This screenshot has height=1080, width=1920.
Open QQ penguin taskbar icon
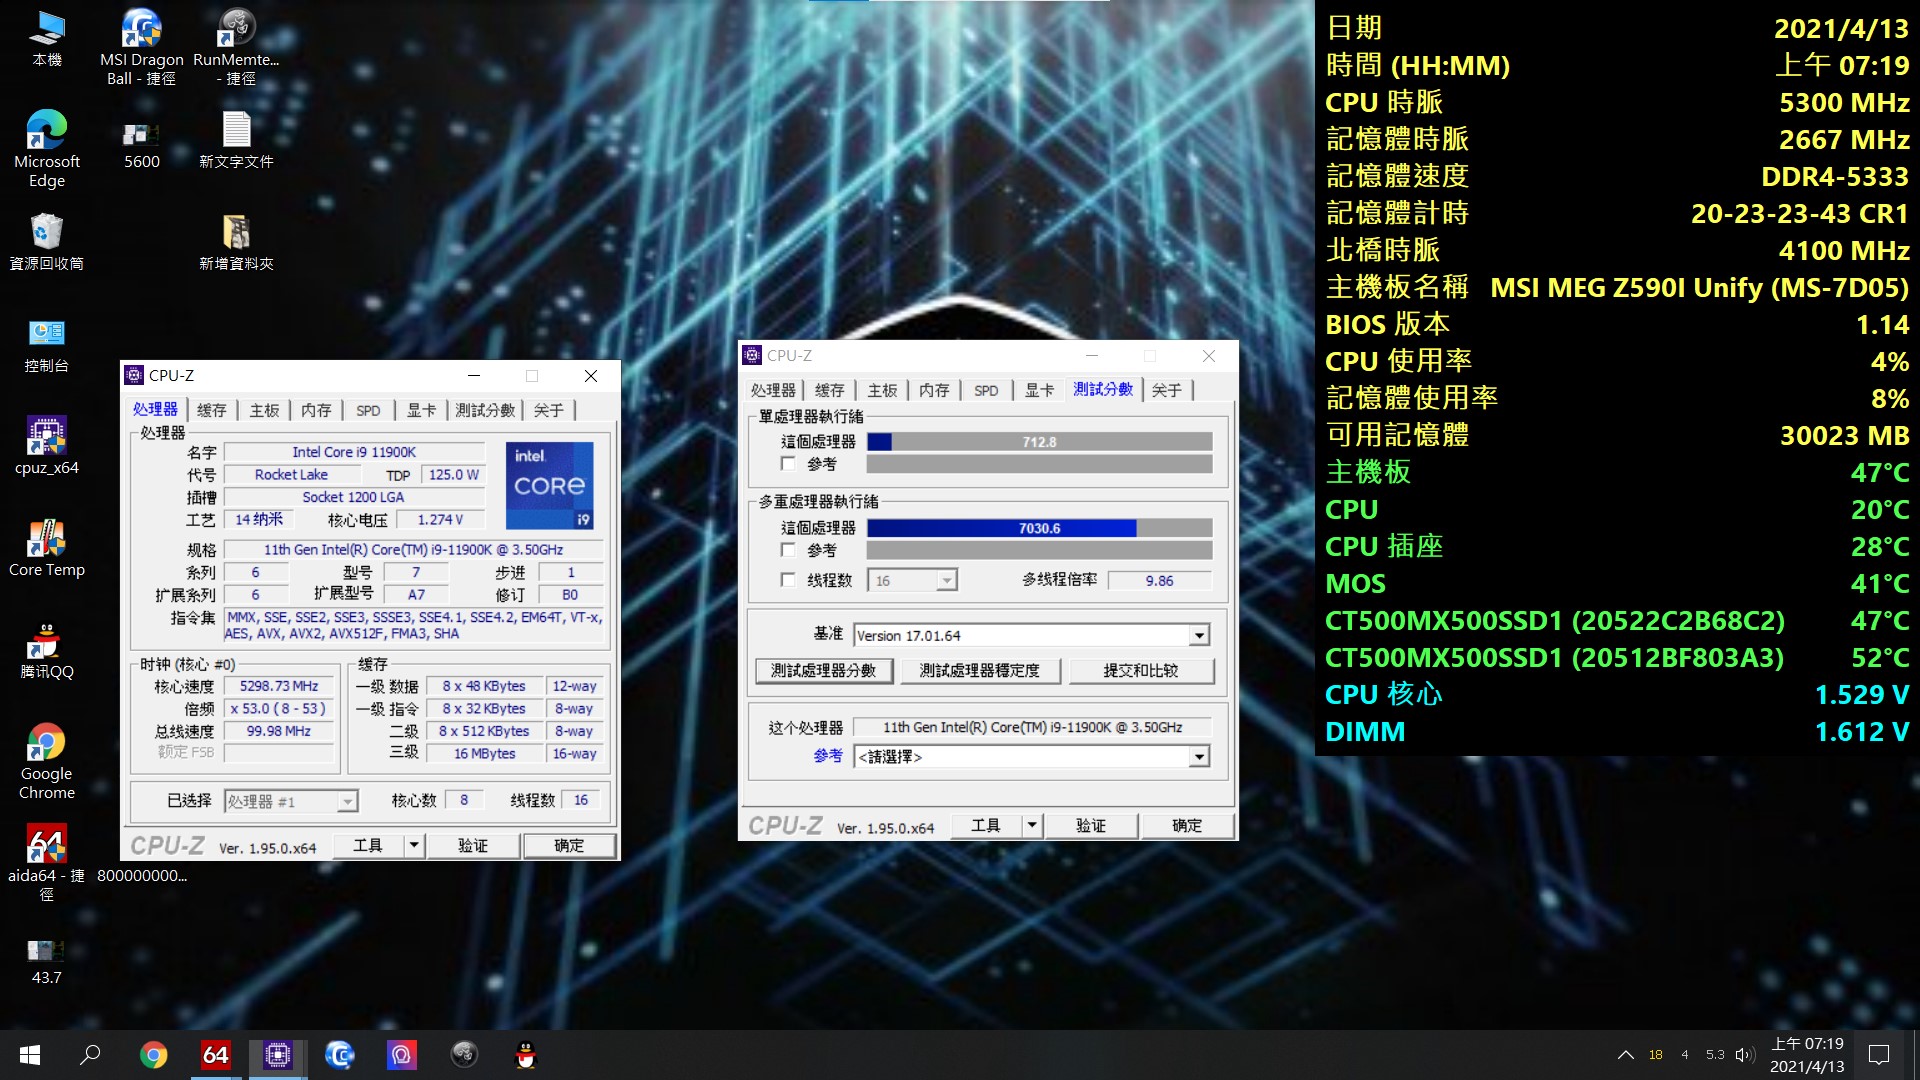coord(526,1055)
